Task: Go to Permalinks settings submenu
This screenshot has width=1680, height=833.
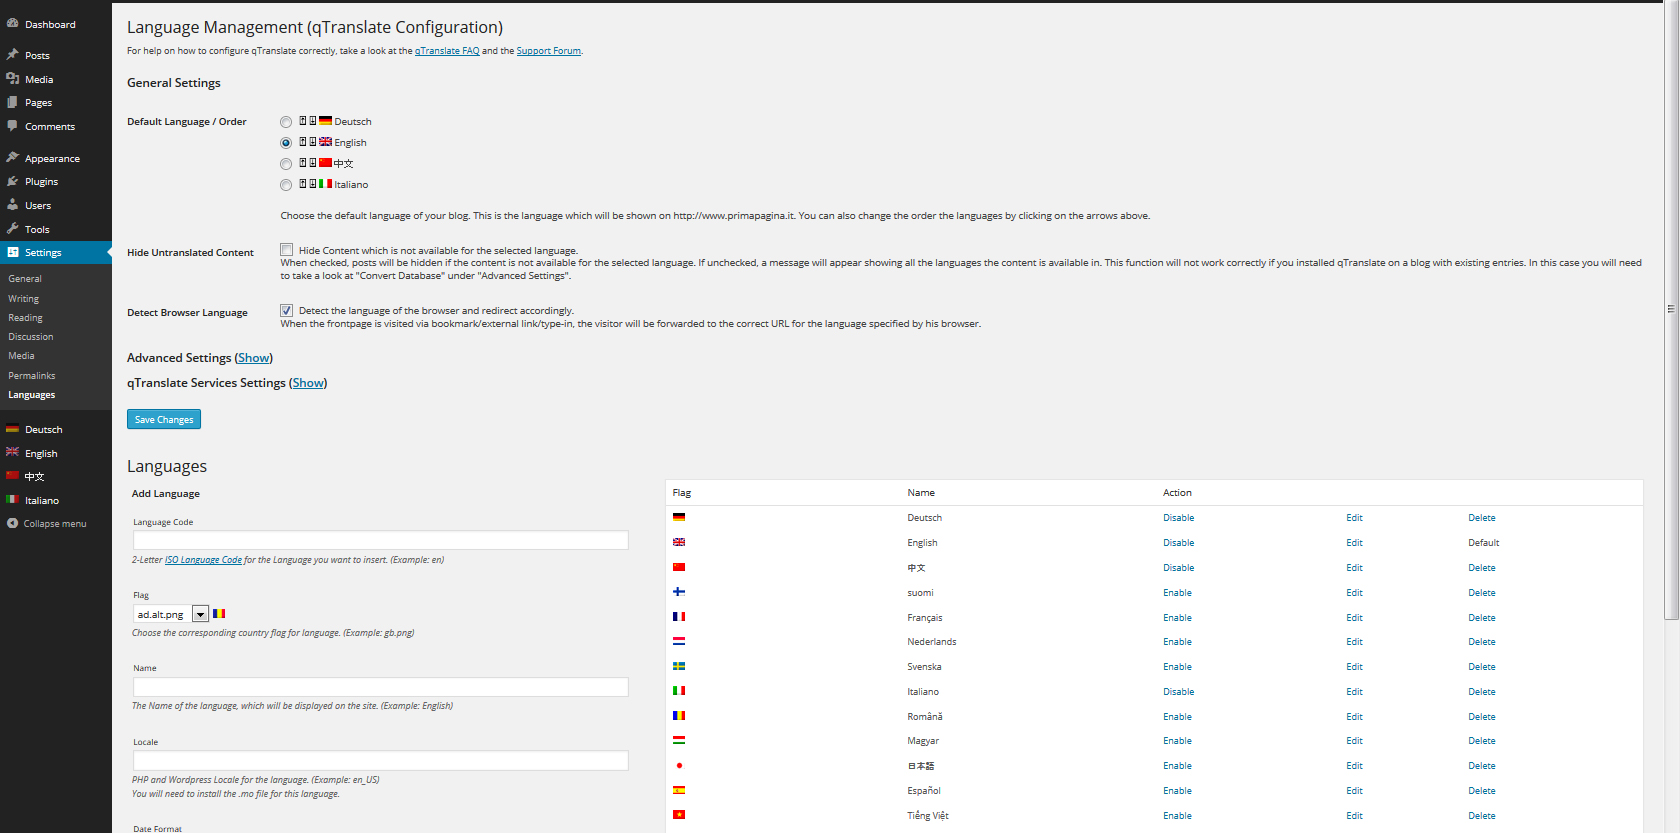Action: pyautogui.click(x=32, y=376)
